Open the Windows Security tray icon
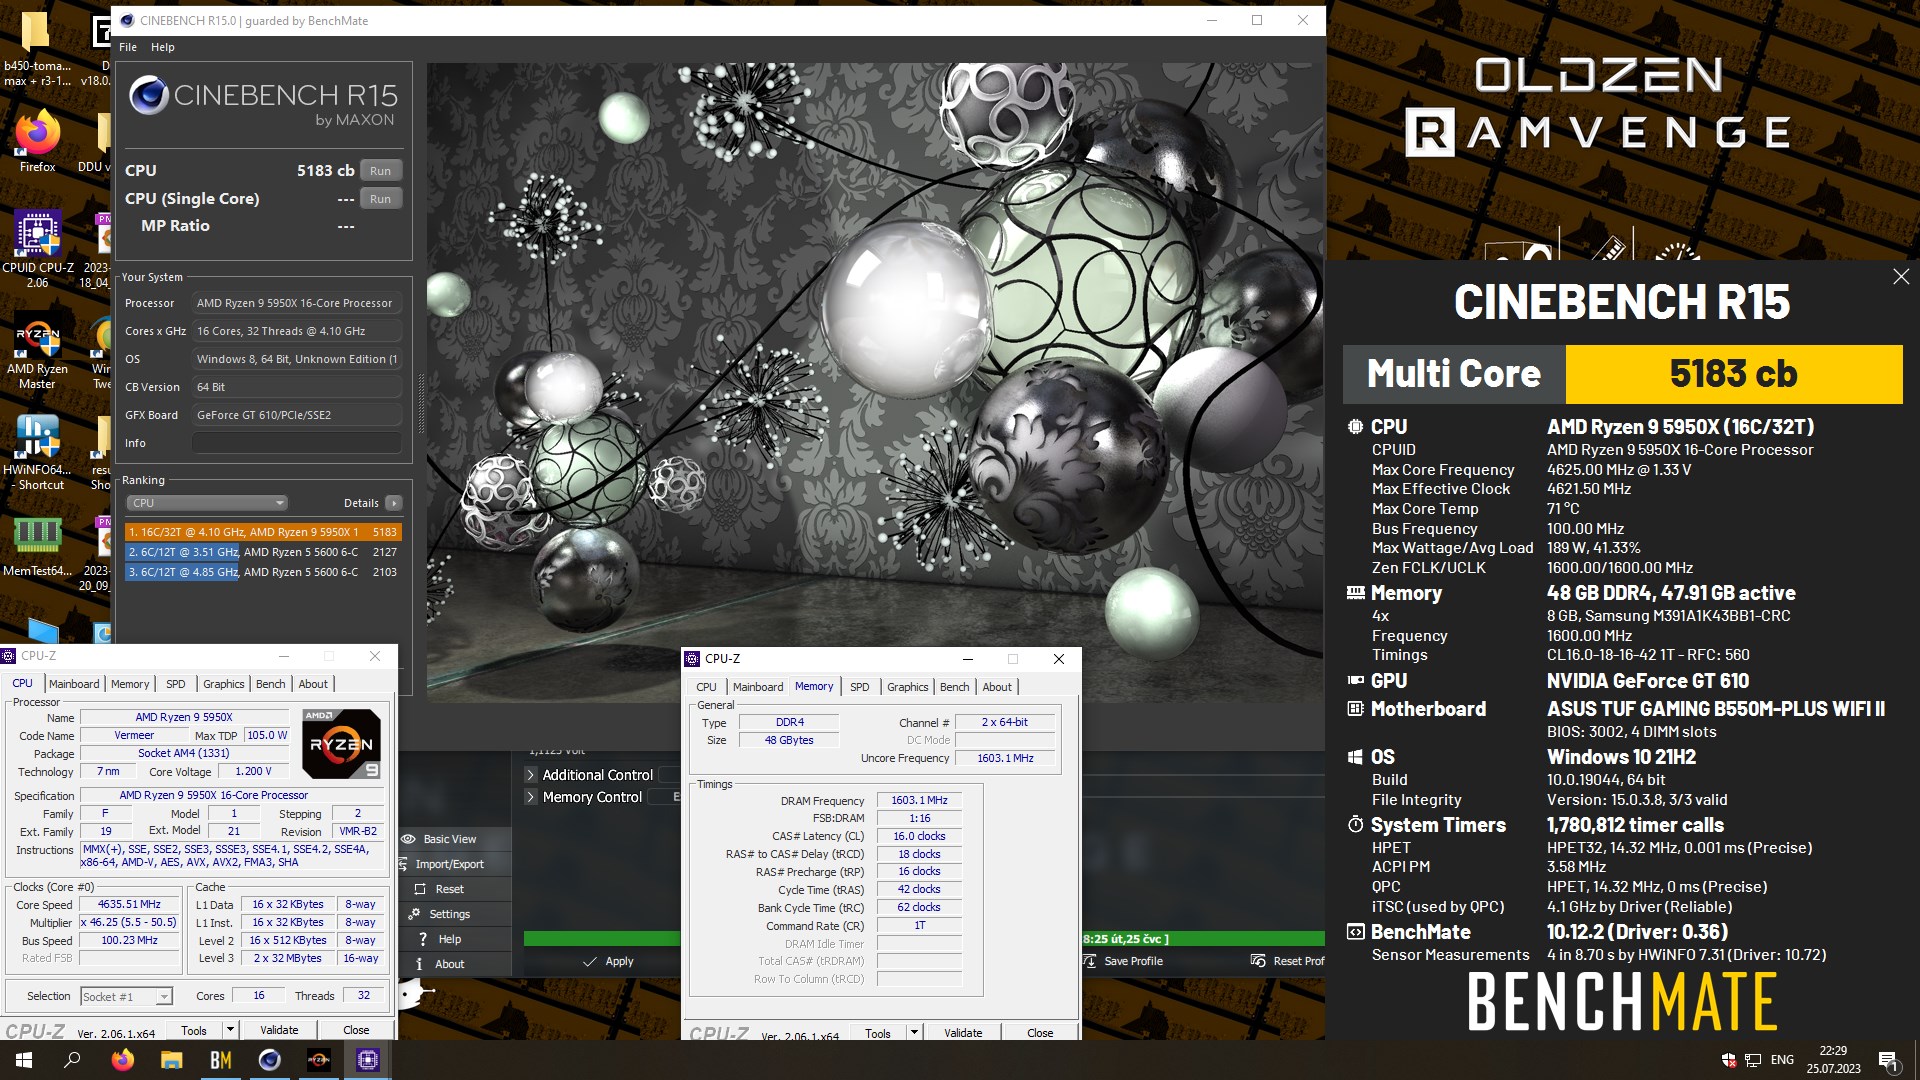Viewport: 1920px width, 1080px height. coord(1728,1060)
